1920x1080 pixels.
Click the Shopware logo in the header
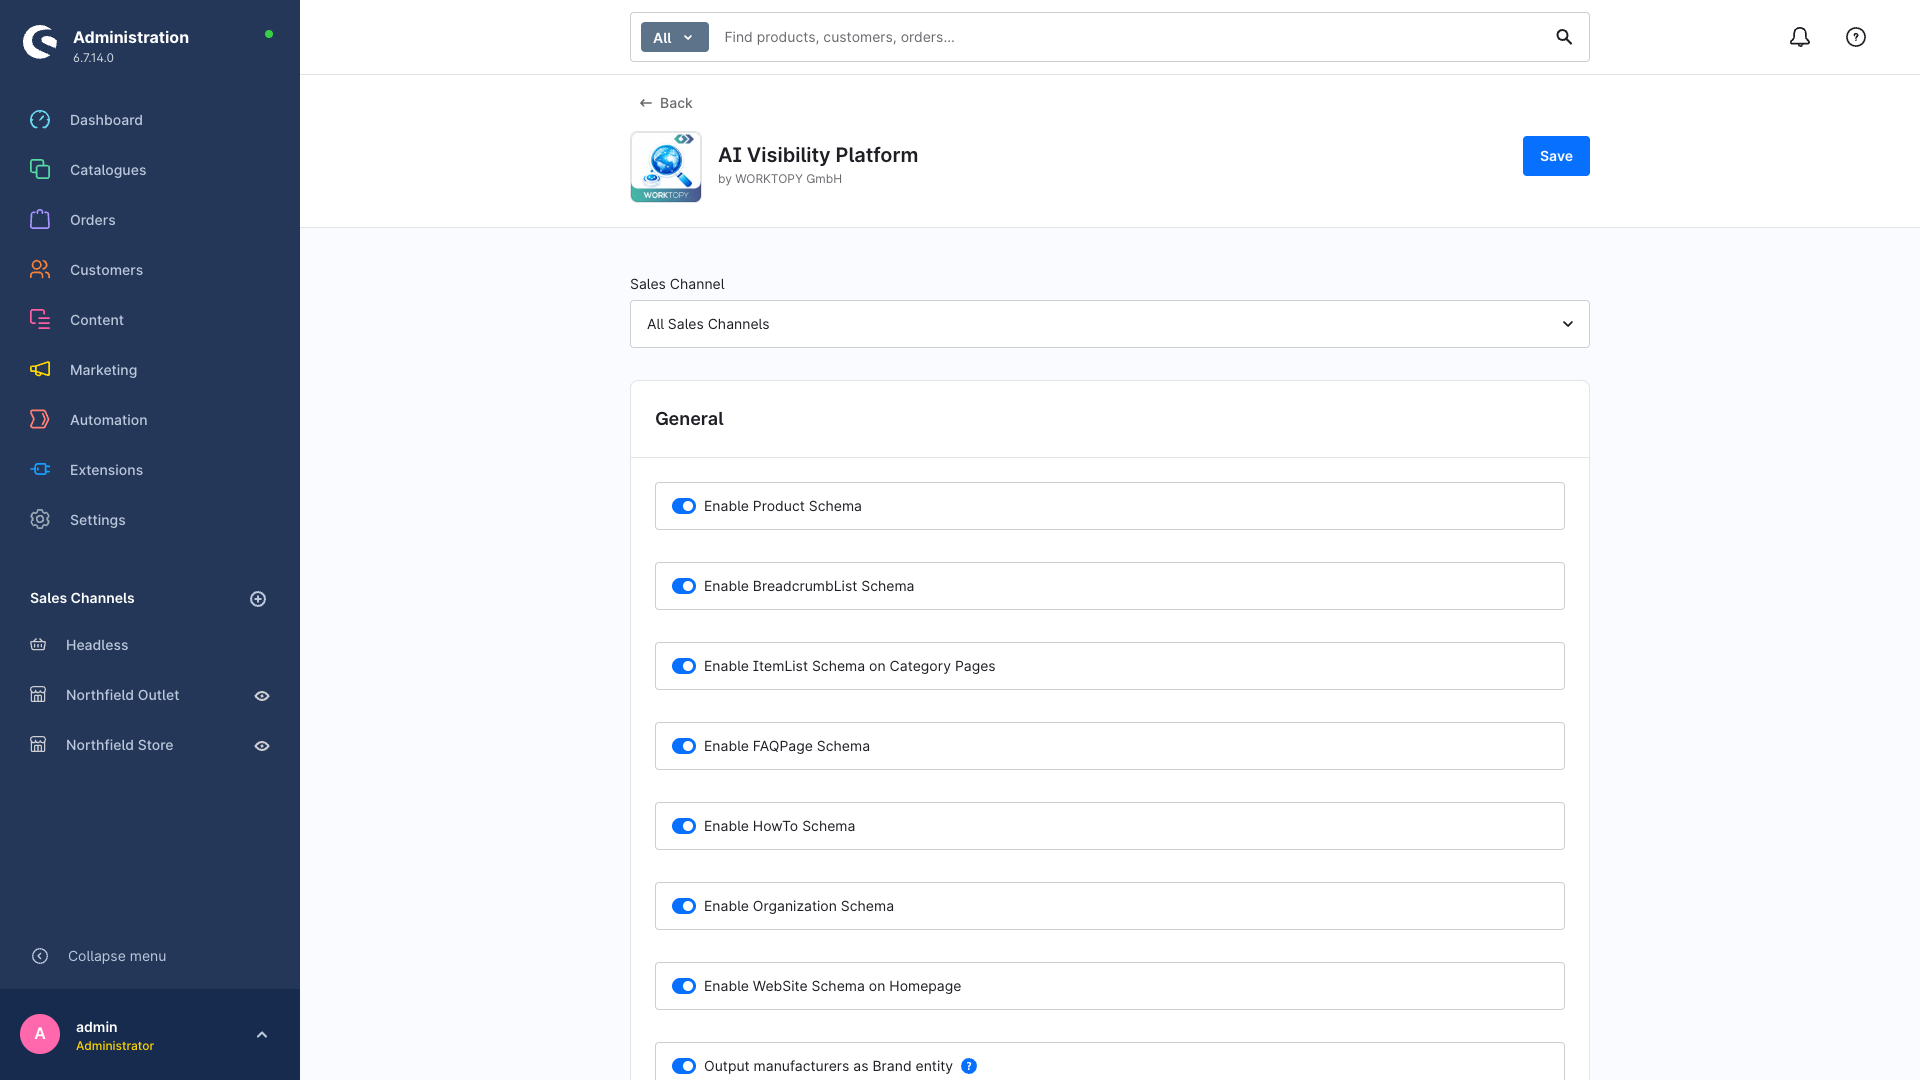40,42
